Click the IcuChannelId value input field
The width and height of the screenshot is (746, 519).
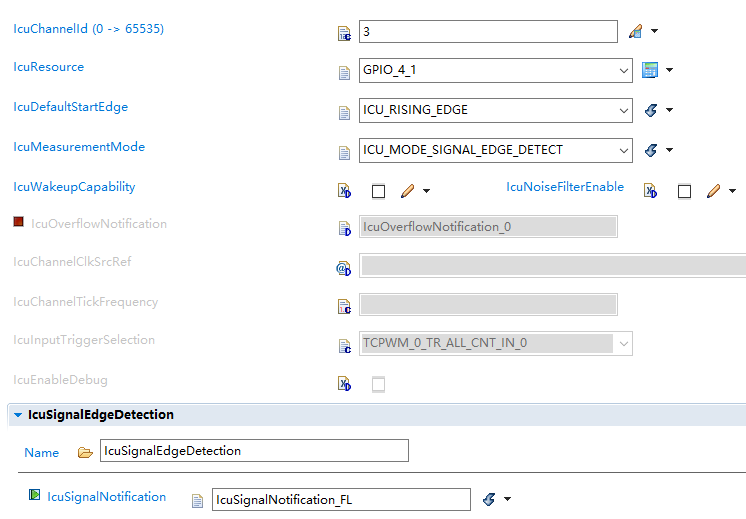point(488,31)
